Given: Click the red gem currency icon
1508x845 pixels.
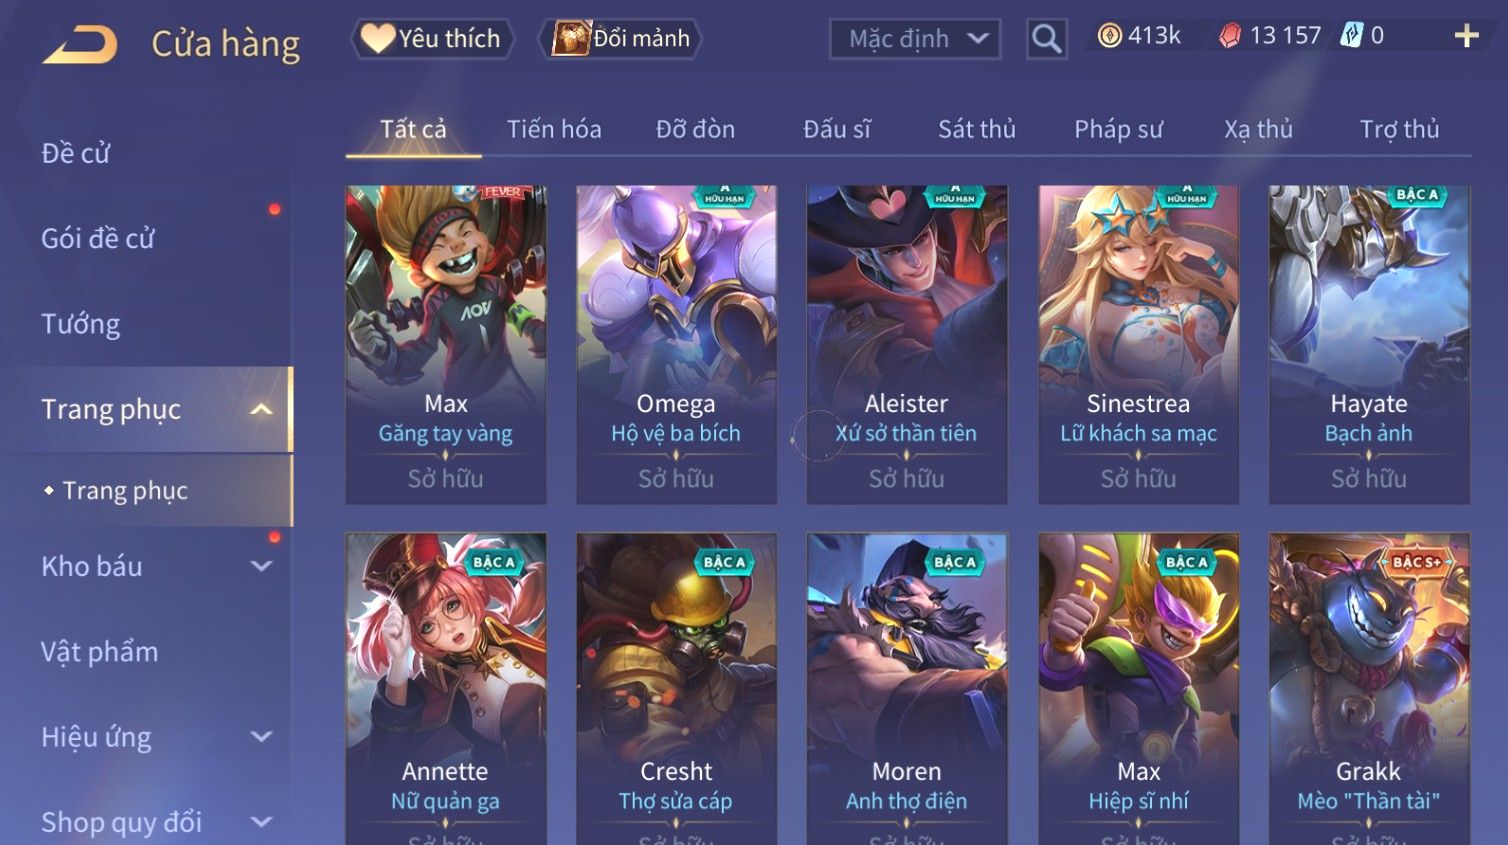Looking at the screenshot, I should [x=1230, y=36].
